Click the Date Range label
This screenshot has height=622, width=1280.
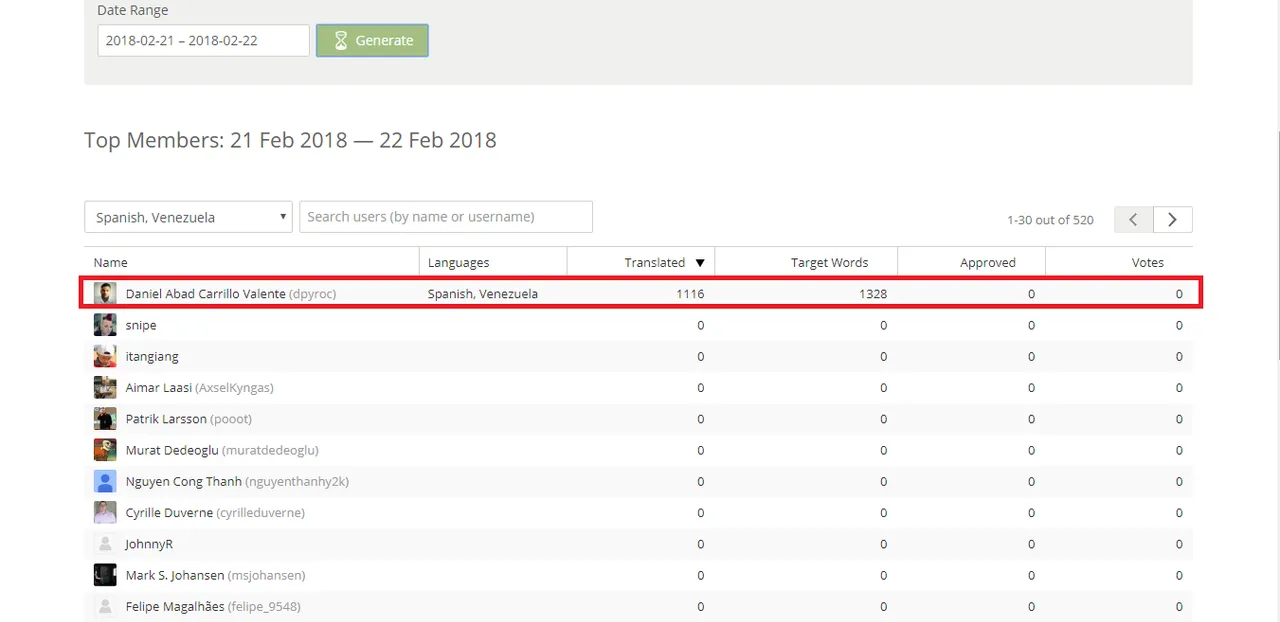click(132, 10)
